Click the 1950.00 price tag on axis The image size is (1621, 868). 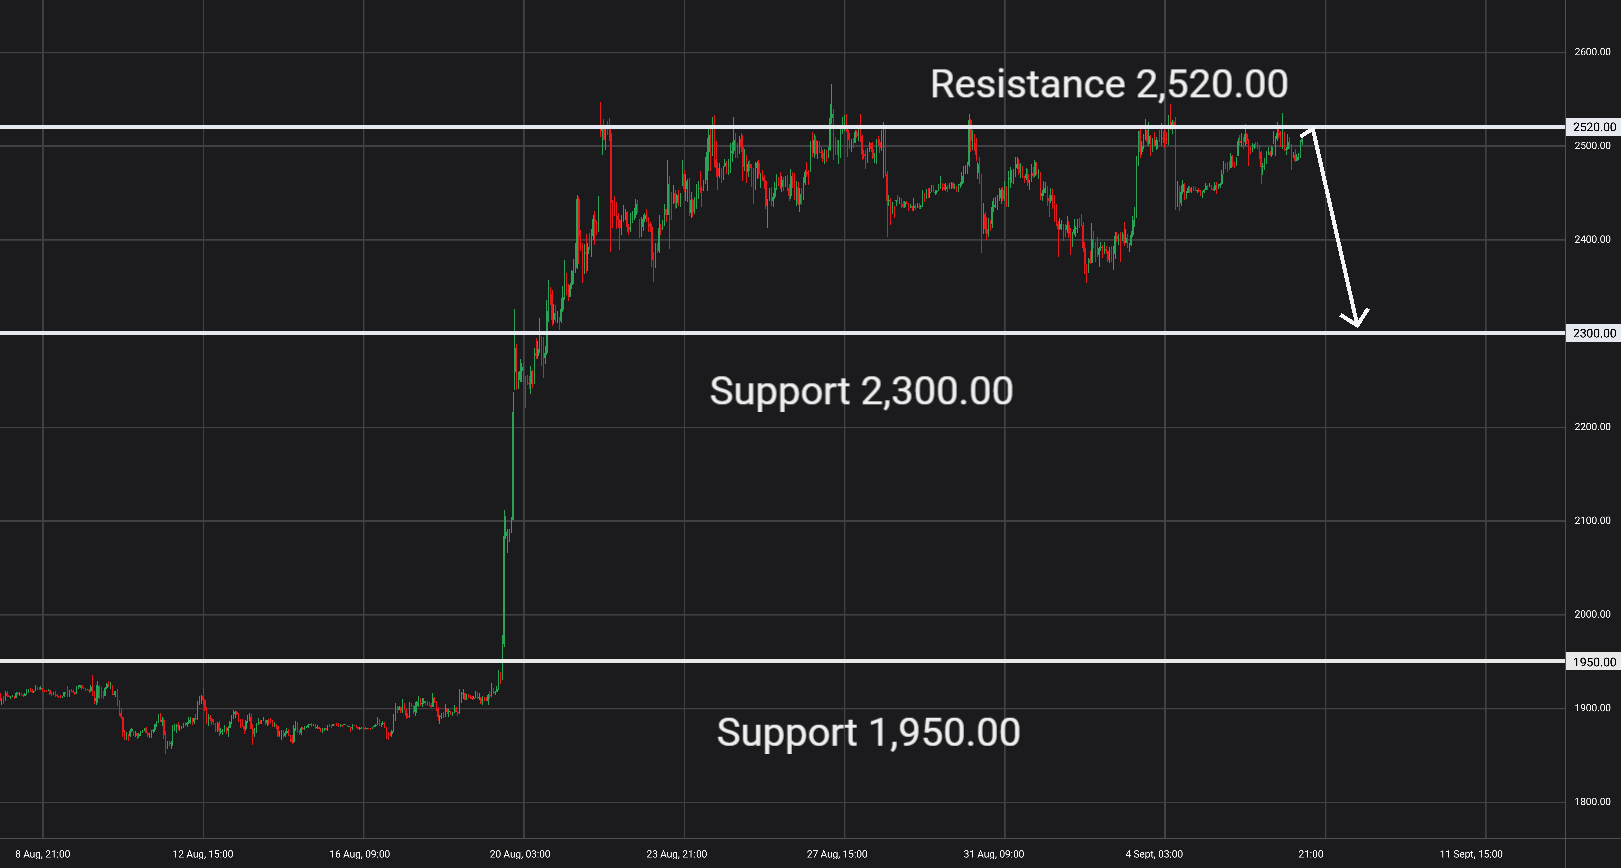point(1593,662)
